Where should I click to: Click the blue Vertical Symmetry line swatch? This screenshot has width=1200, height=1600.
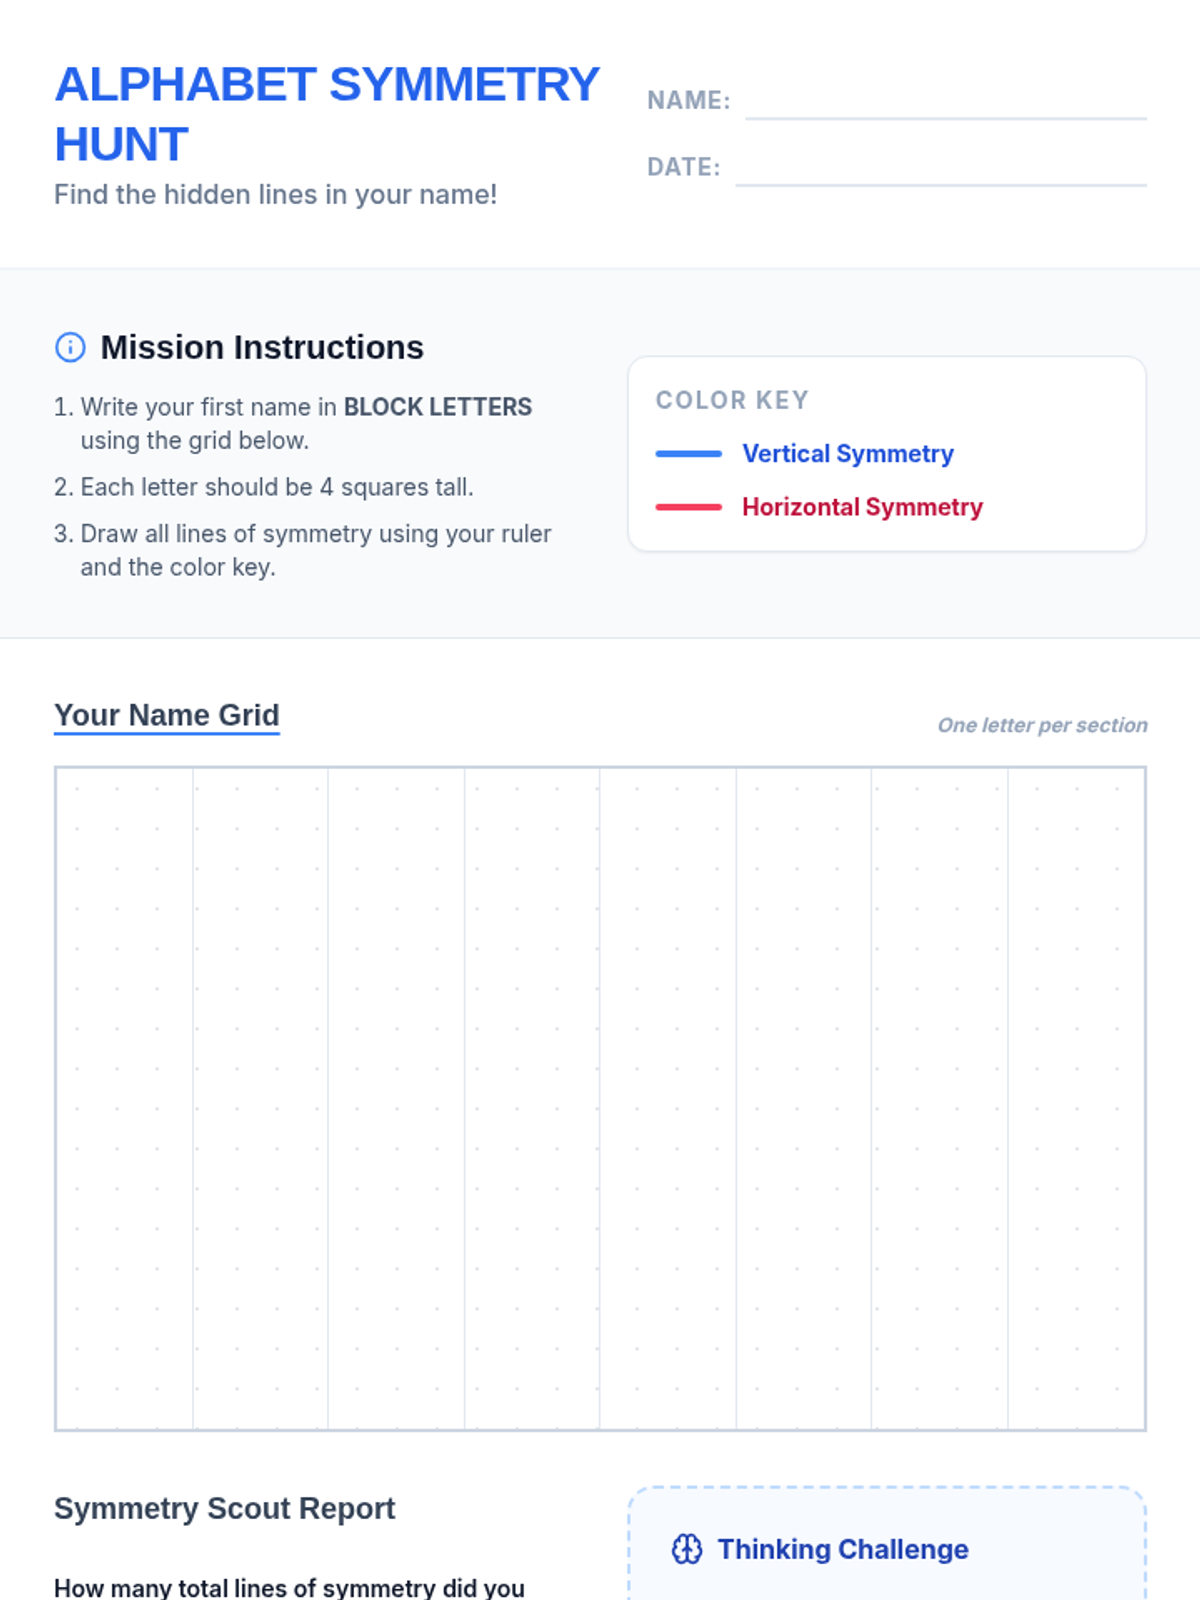[688, 454]
